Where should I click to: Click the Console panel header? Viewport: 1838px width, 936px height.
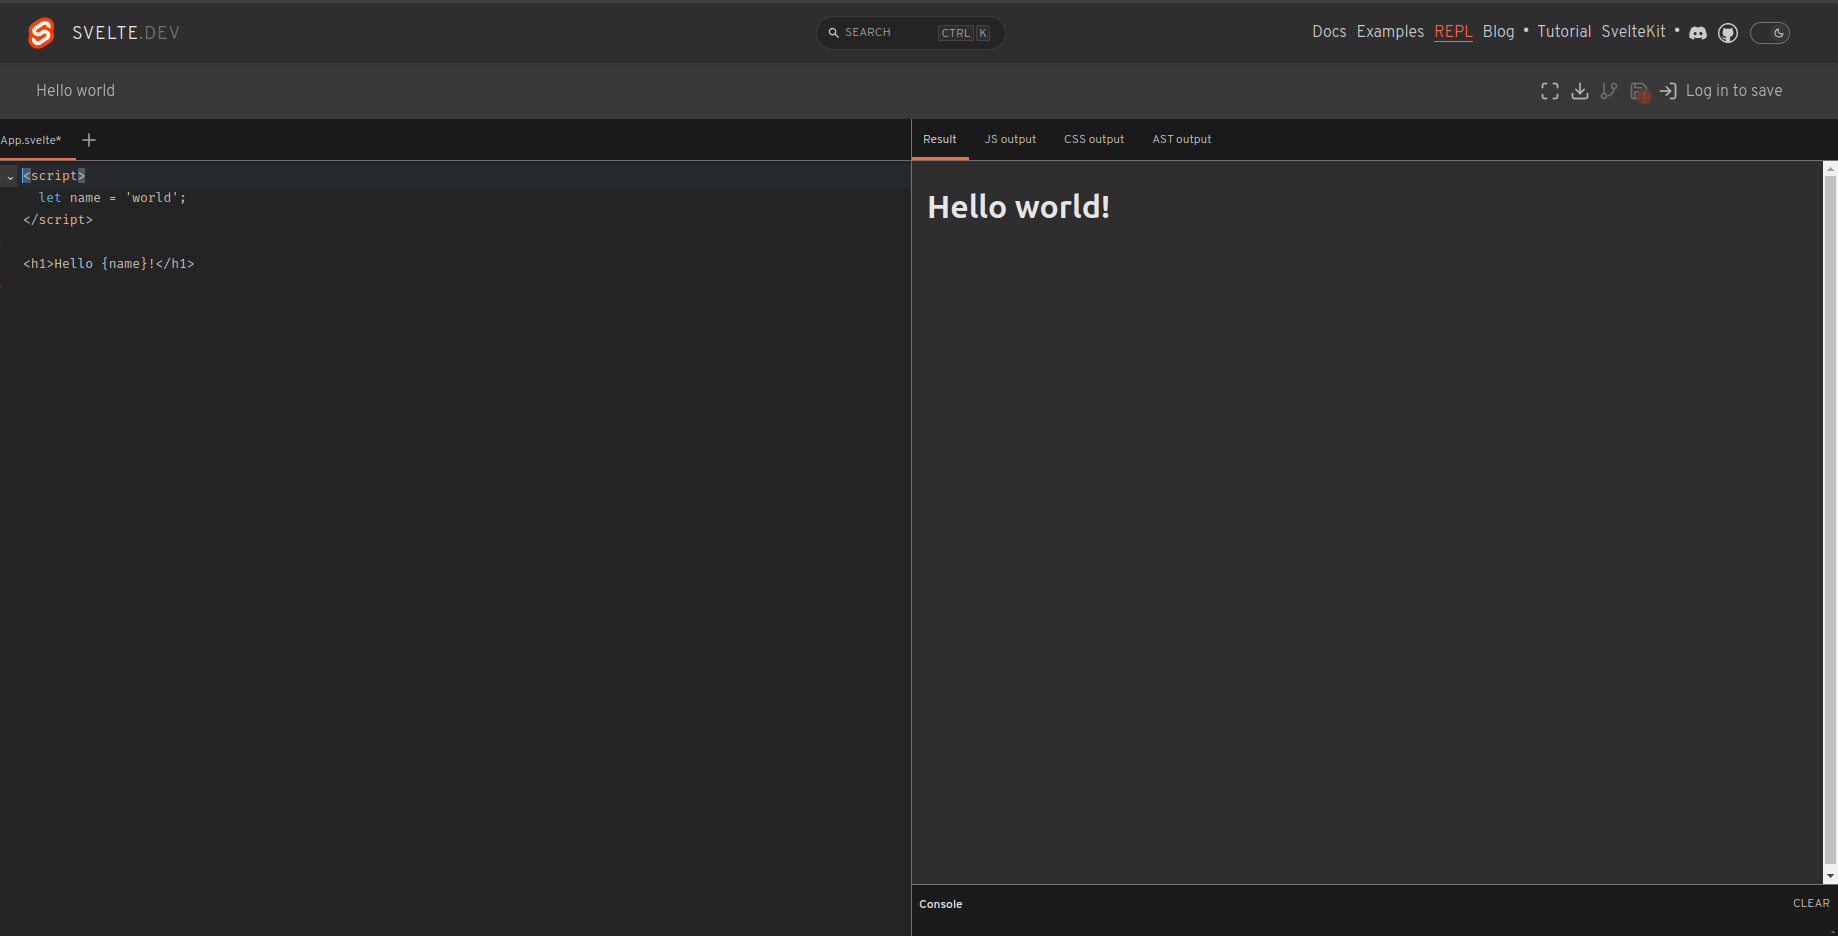point(1374,904)
